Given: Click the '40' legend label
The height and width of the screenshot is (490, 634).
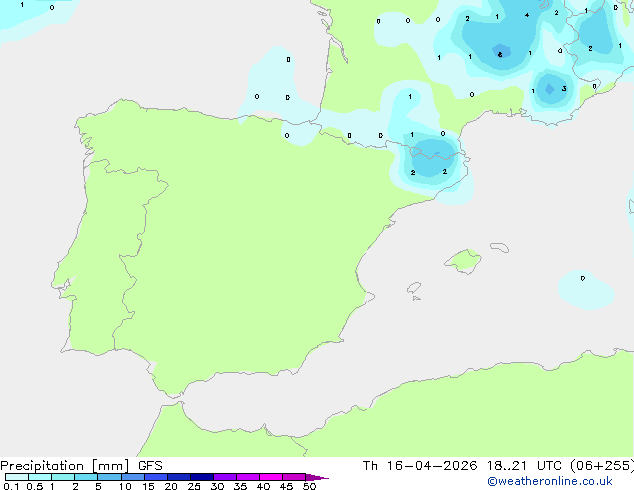Looking at the screenshot, I should 263,486.
